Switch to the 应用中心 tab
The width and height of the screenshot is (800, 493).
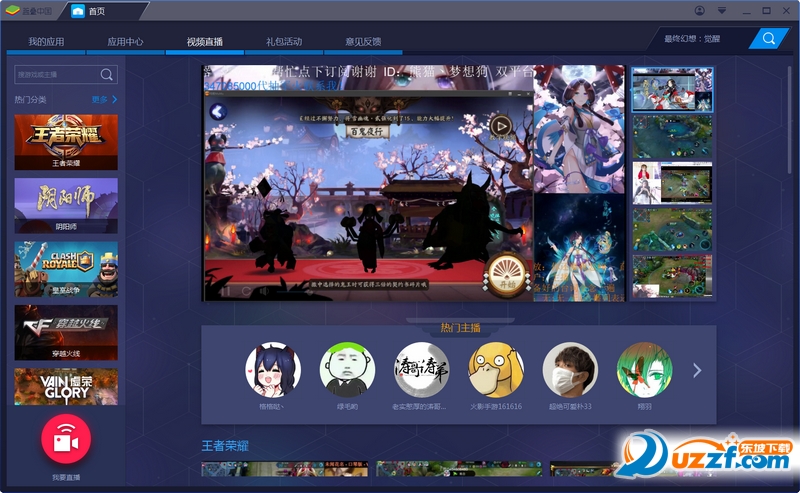tap(125, 42)
